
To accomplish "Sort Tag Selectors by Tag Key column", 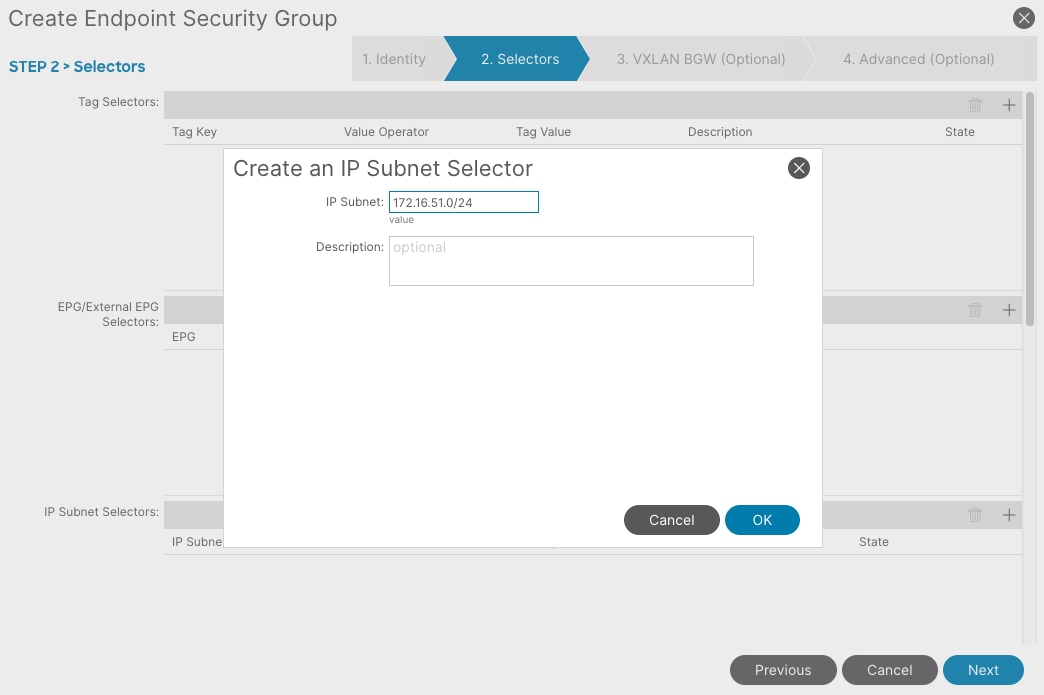I will point(194,132).
